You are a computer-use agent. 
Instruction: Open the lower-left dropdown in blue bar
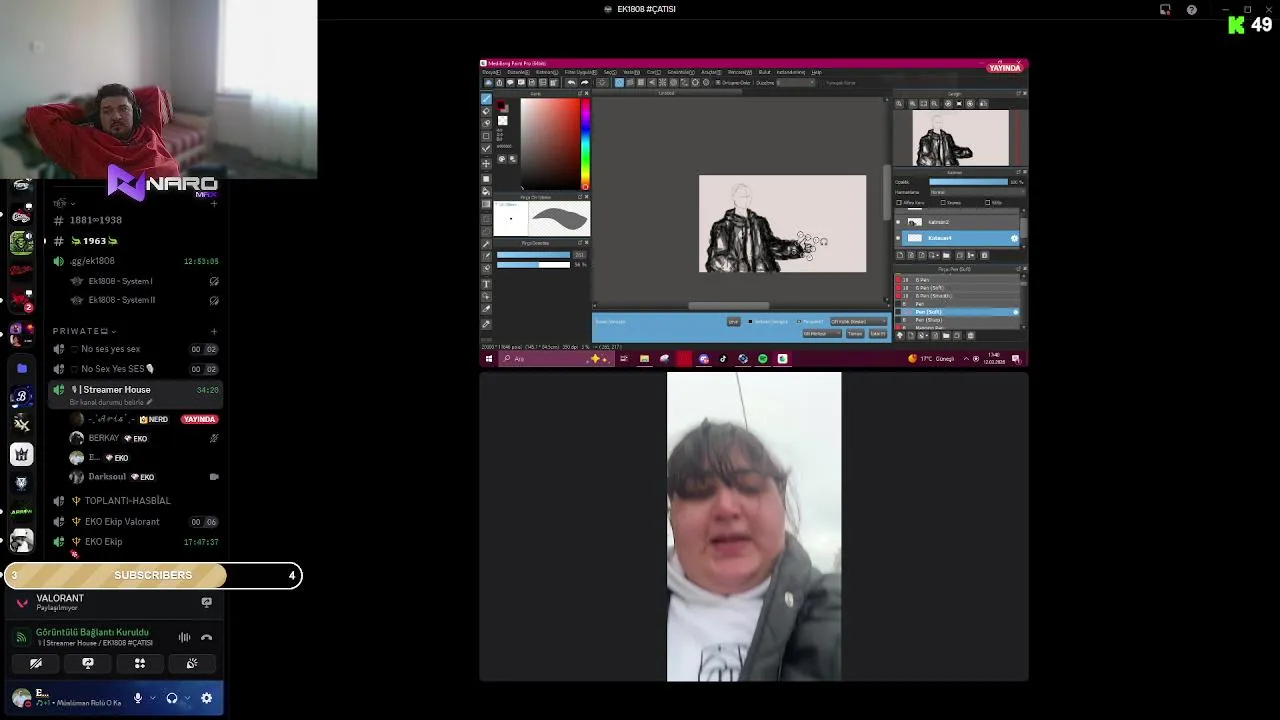coord(820,334)
